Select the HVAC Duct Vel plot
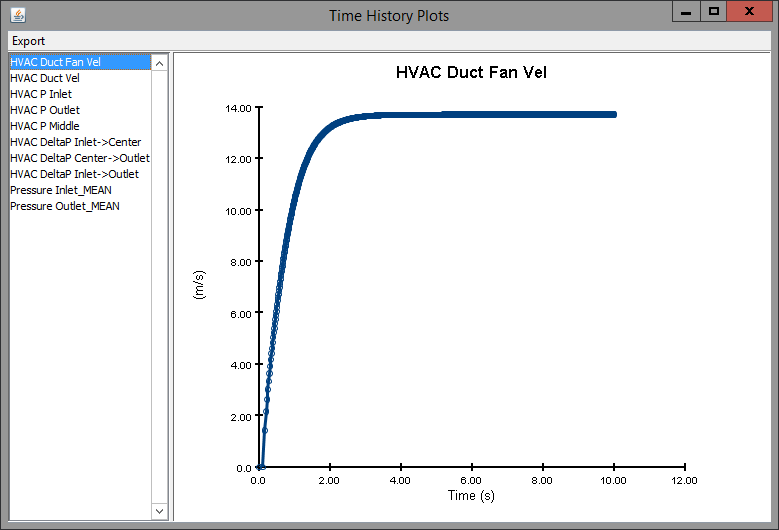The image size is (779, 530). coord(44,78)
